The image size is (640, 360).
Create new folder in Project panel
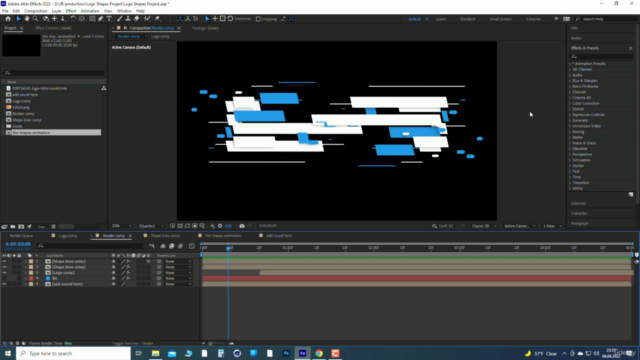coord(13,227)
